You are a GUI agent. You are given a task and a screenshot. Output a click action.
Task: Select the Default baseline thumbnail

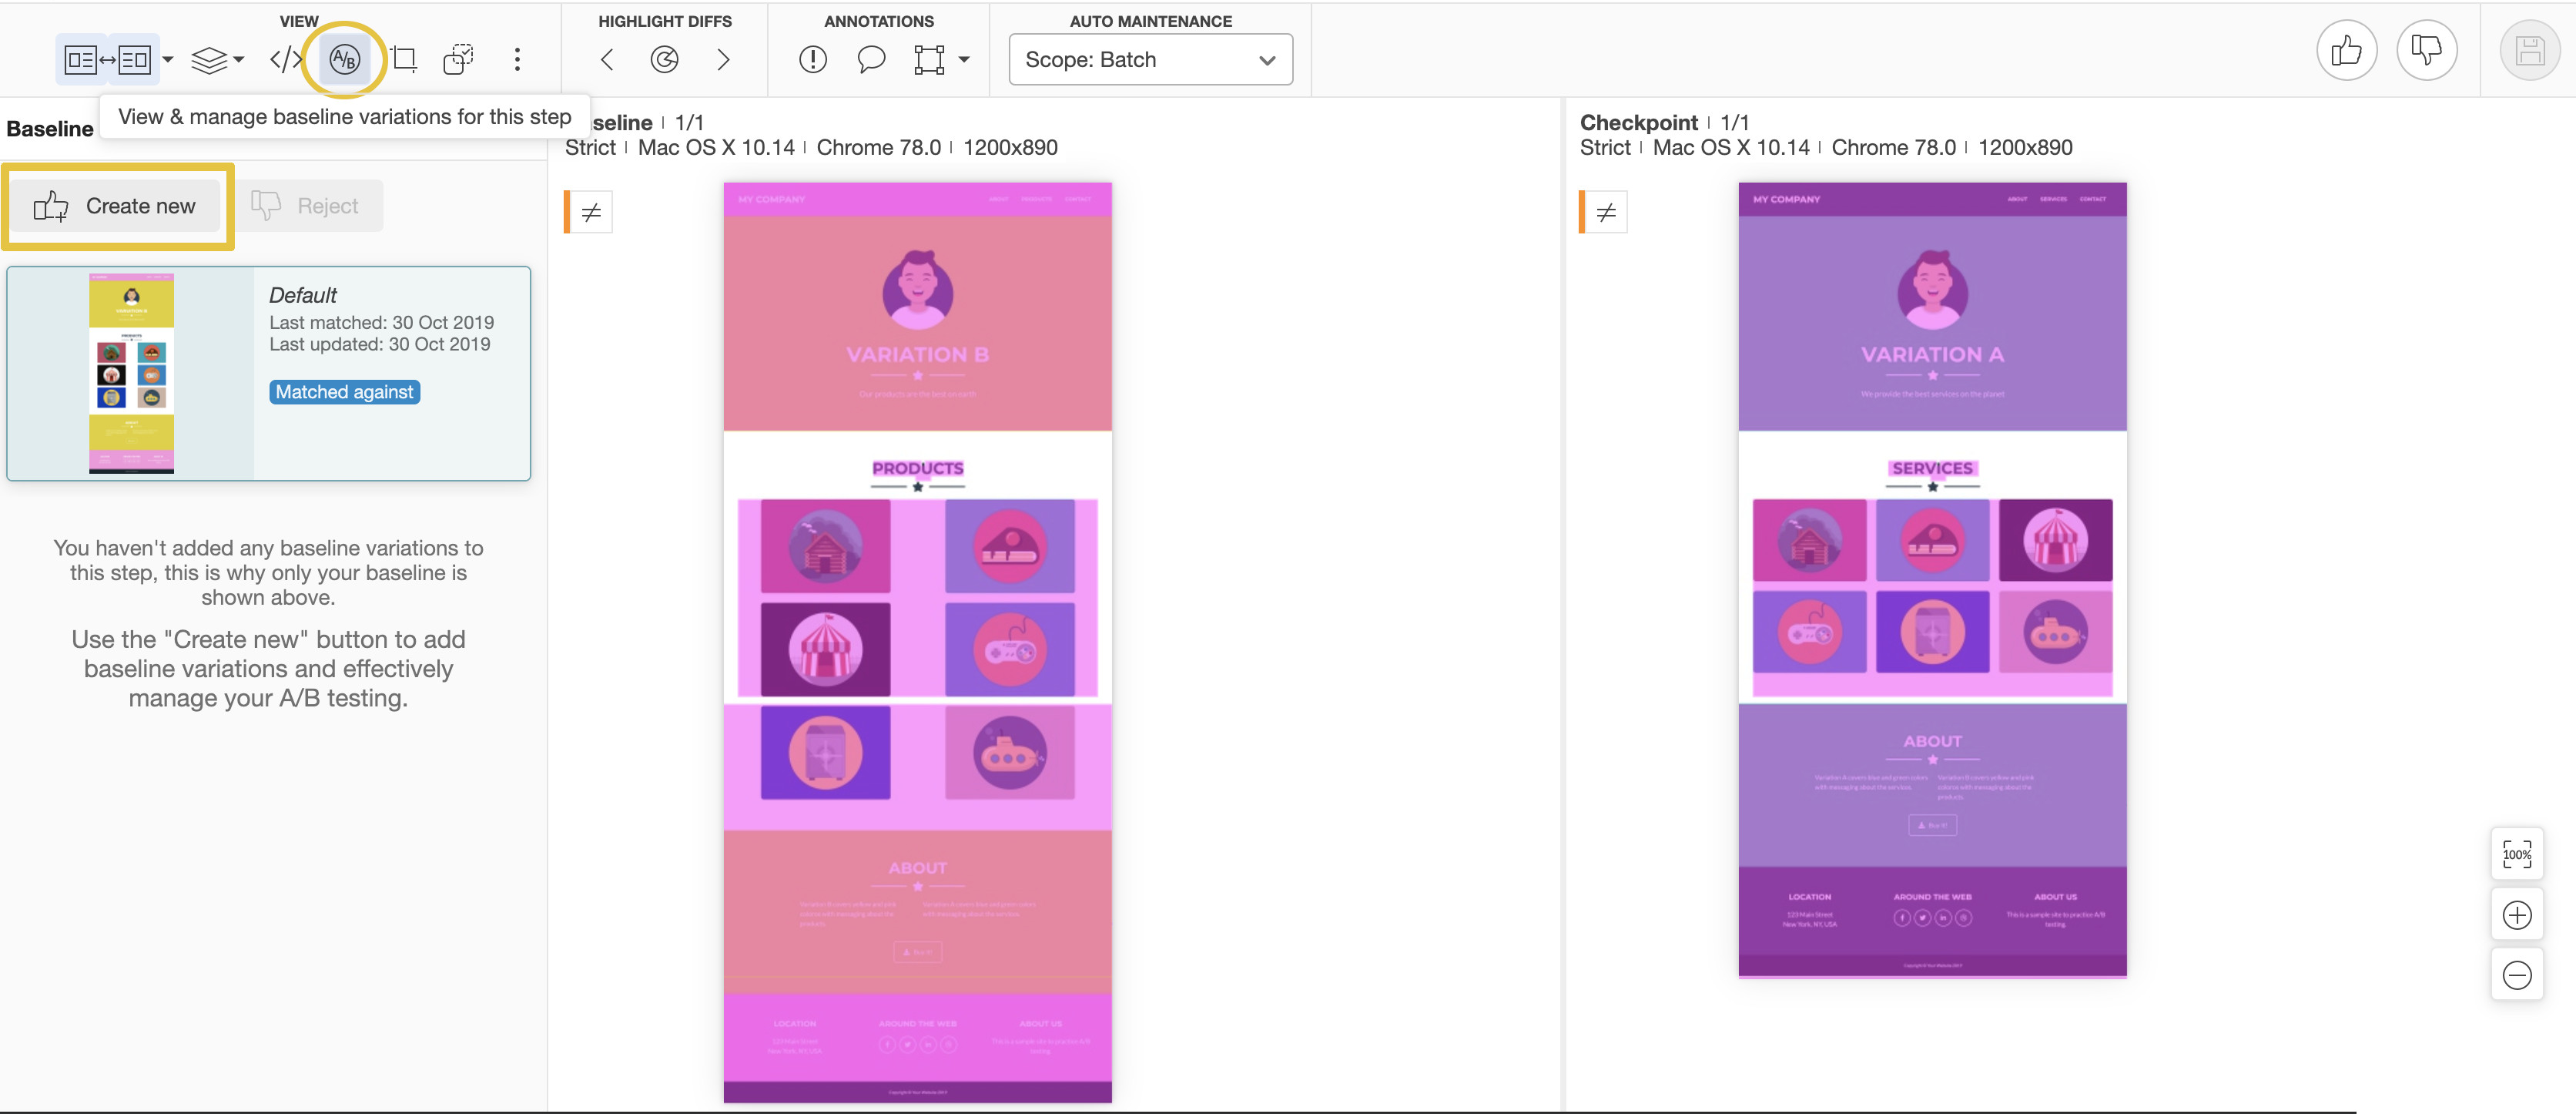pyautogui.click(x=131, y=373)
